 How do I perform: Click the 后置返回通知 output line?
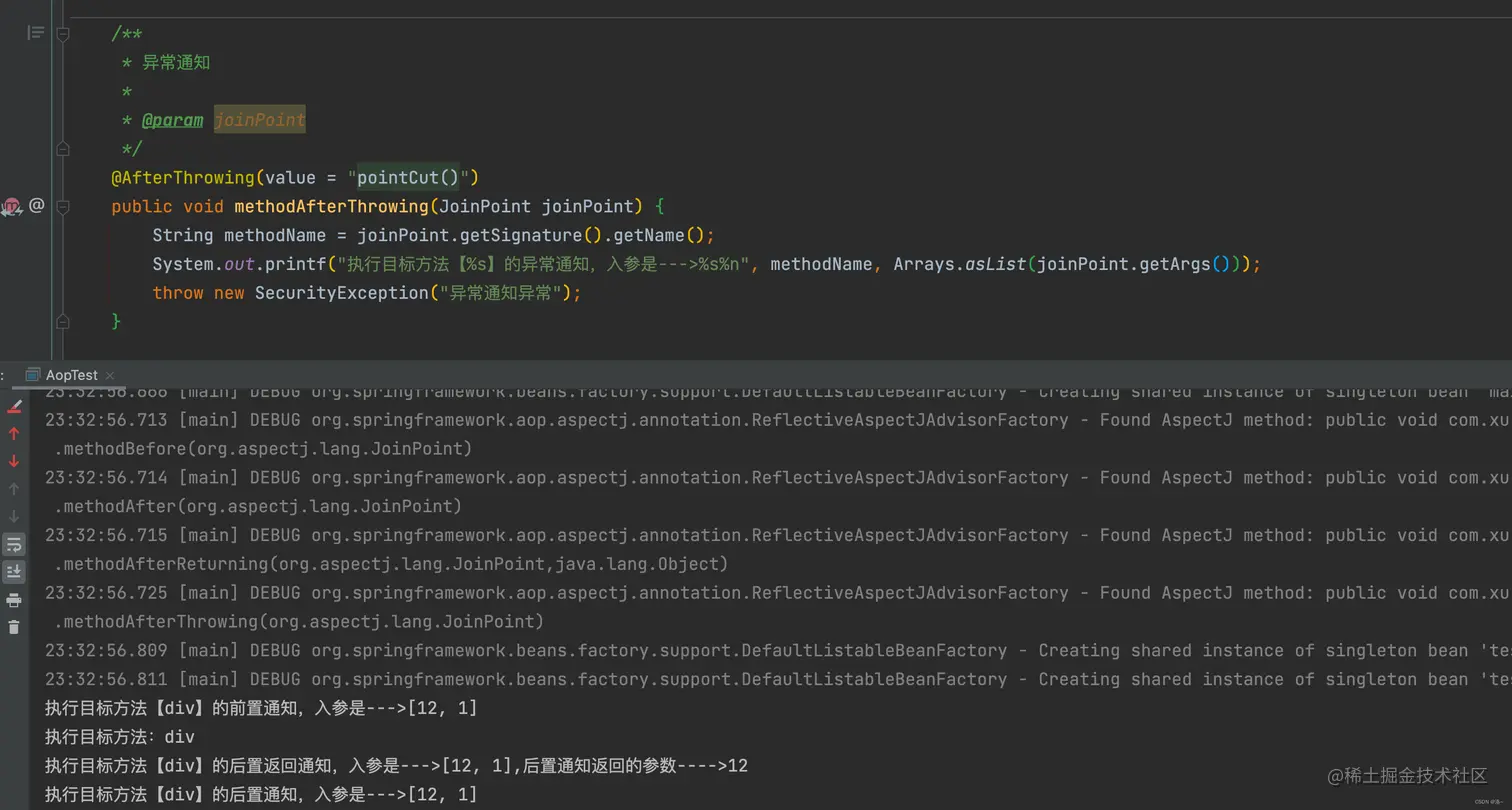coord(396,766)
